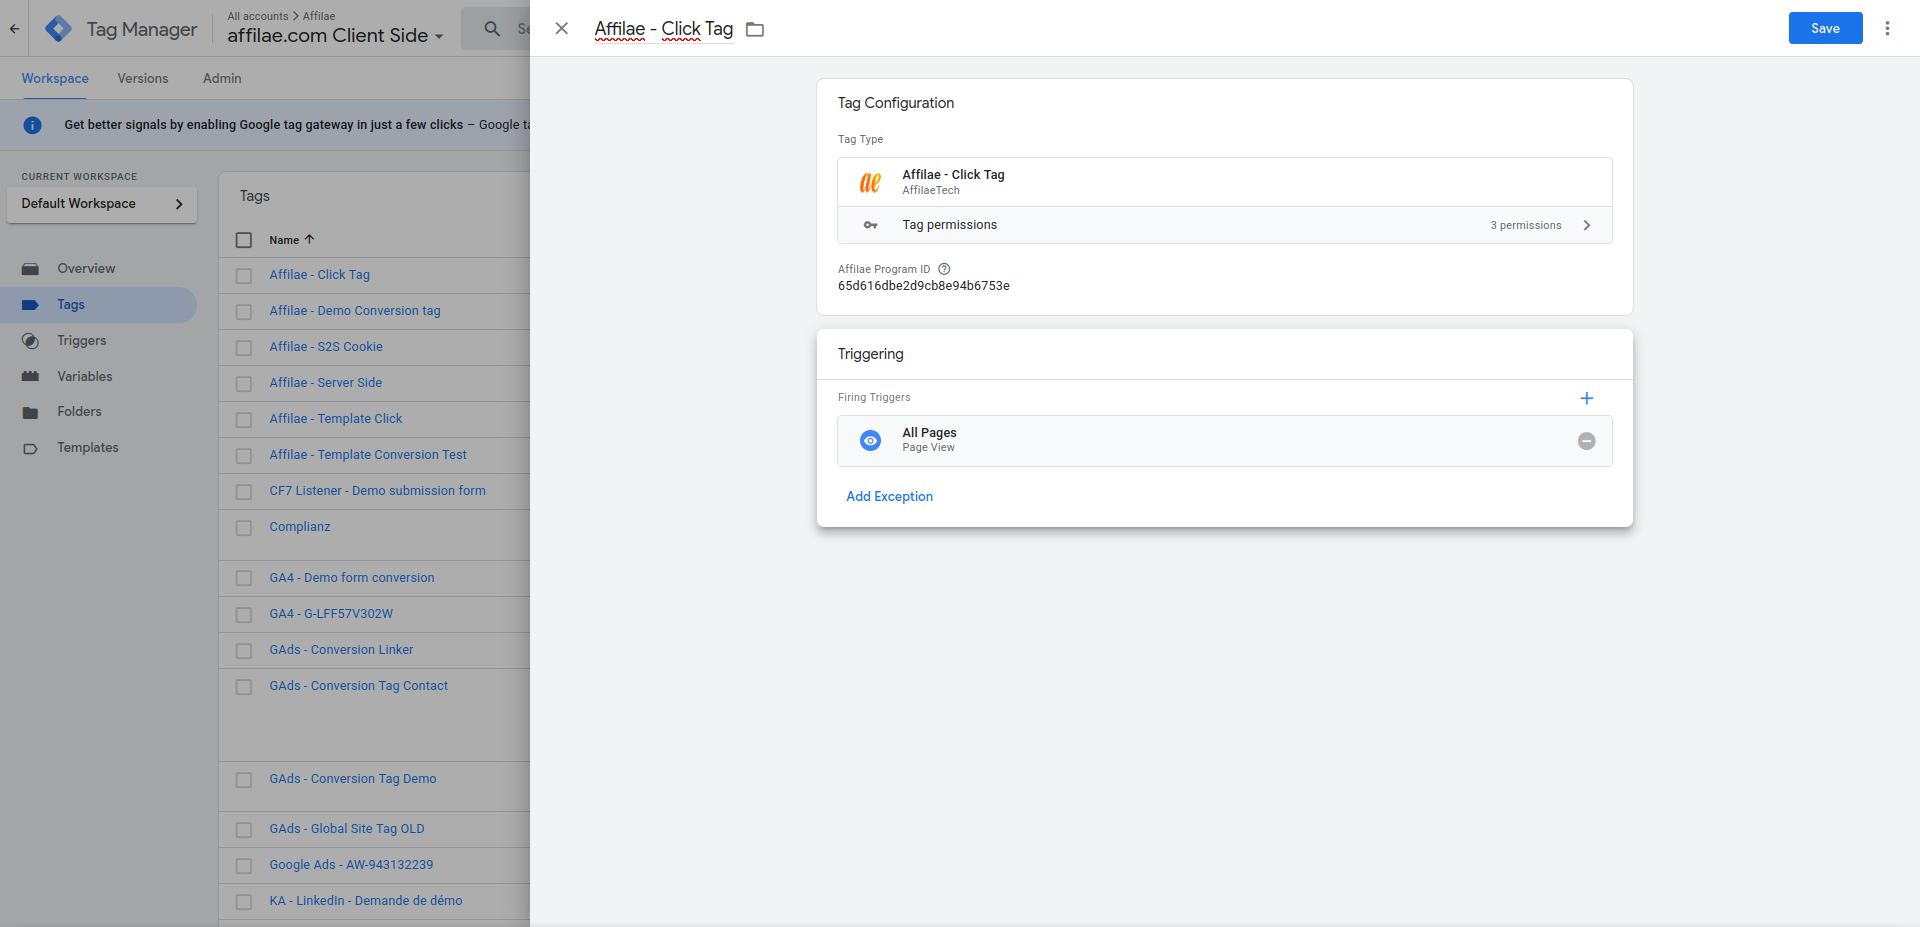Switch to the Workspace tab
This screenshot has width=1920, height=927.
coord(55,78)
